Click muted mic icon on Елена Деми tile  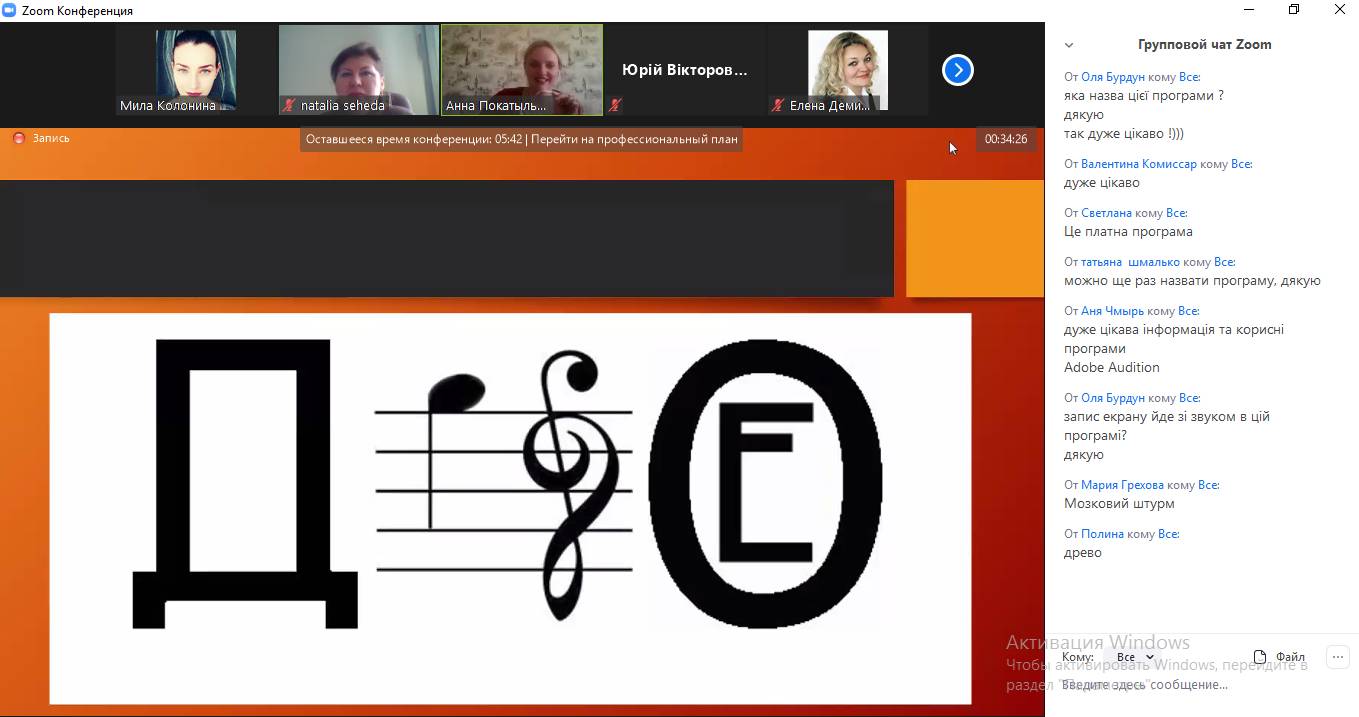777,105
